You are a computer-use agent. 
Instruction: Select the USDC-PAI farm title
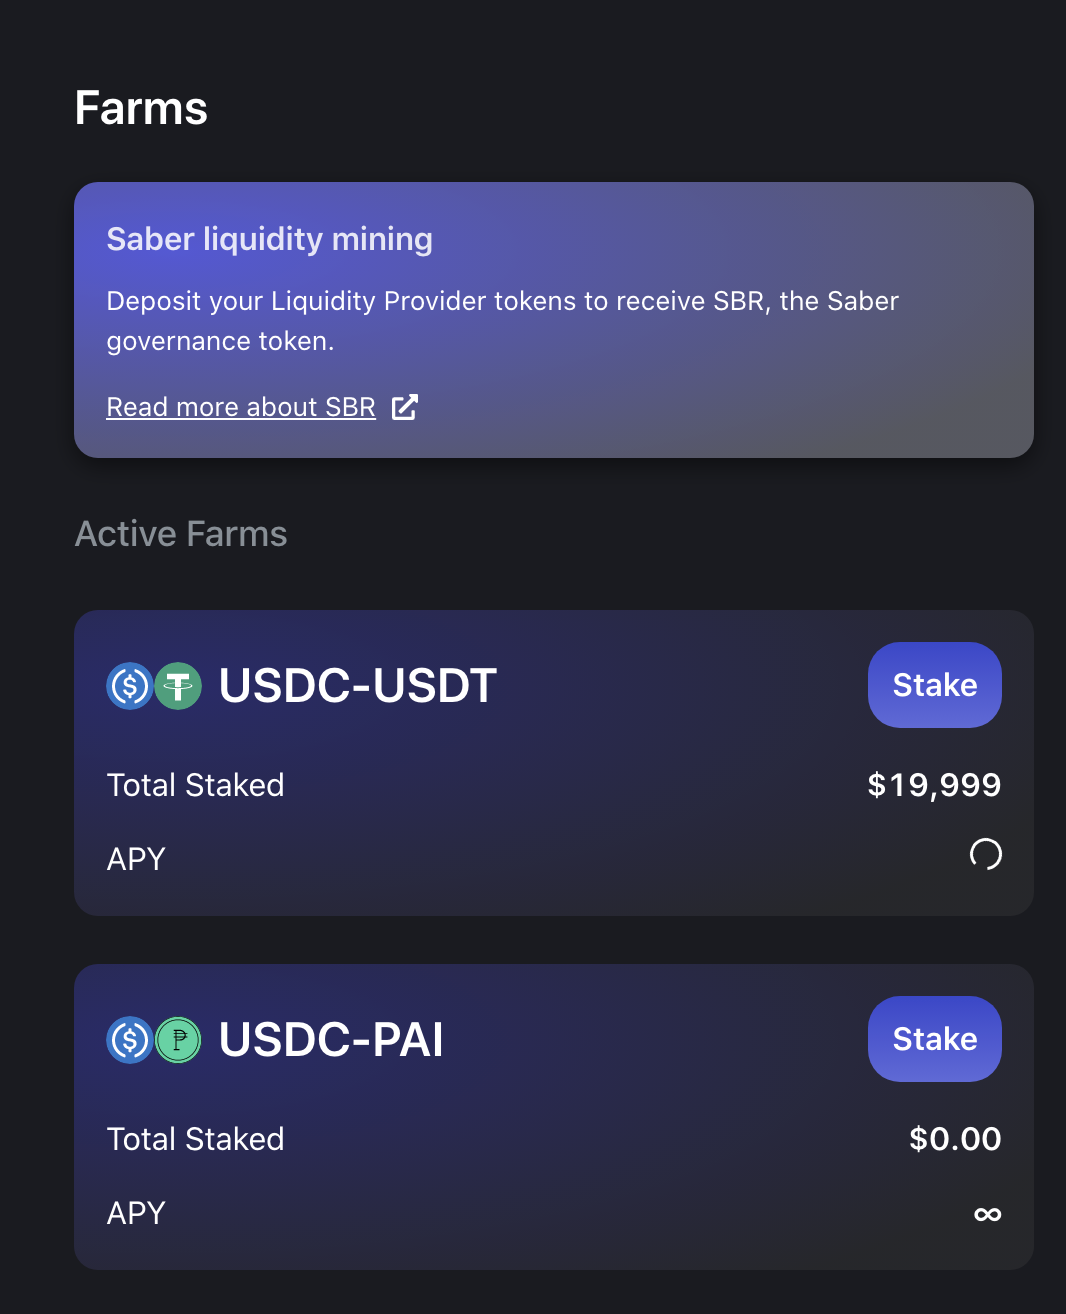(x=331, y=1040)
